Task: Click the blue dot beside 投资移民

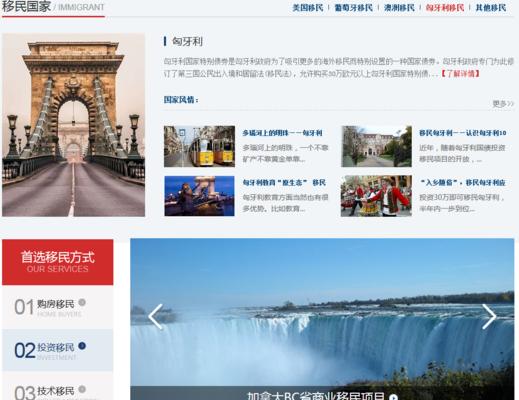Action: pyautogui.click(x=82, y=346)
